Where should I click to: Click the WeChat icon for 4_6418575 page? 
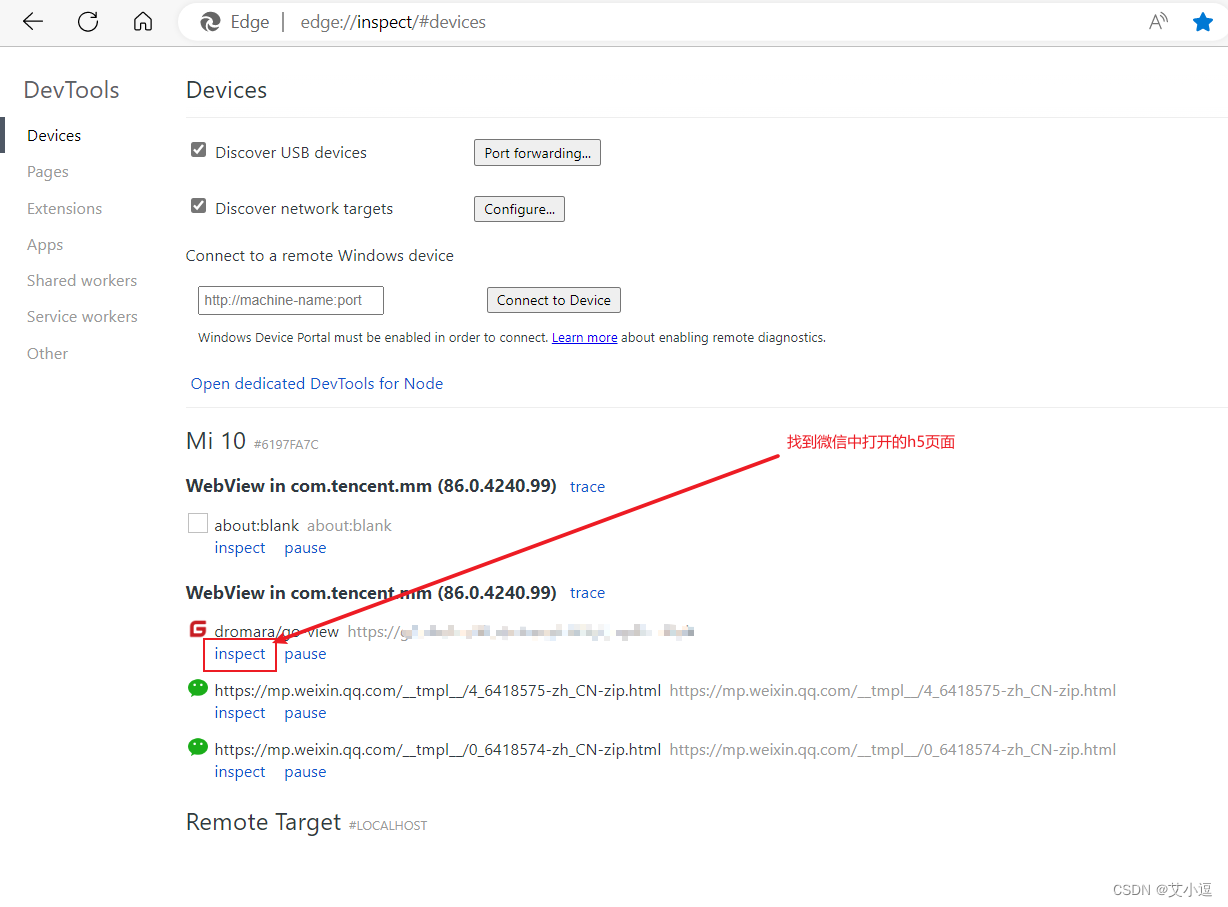(x=198, y=688)
